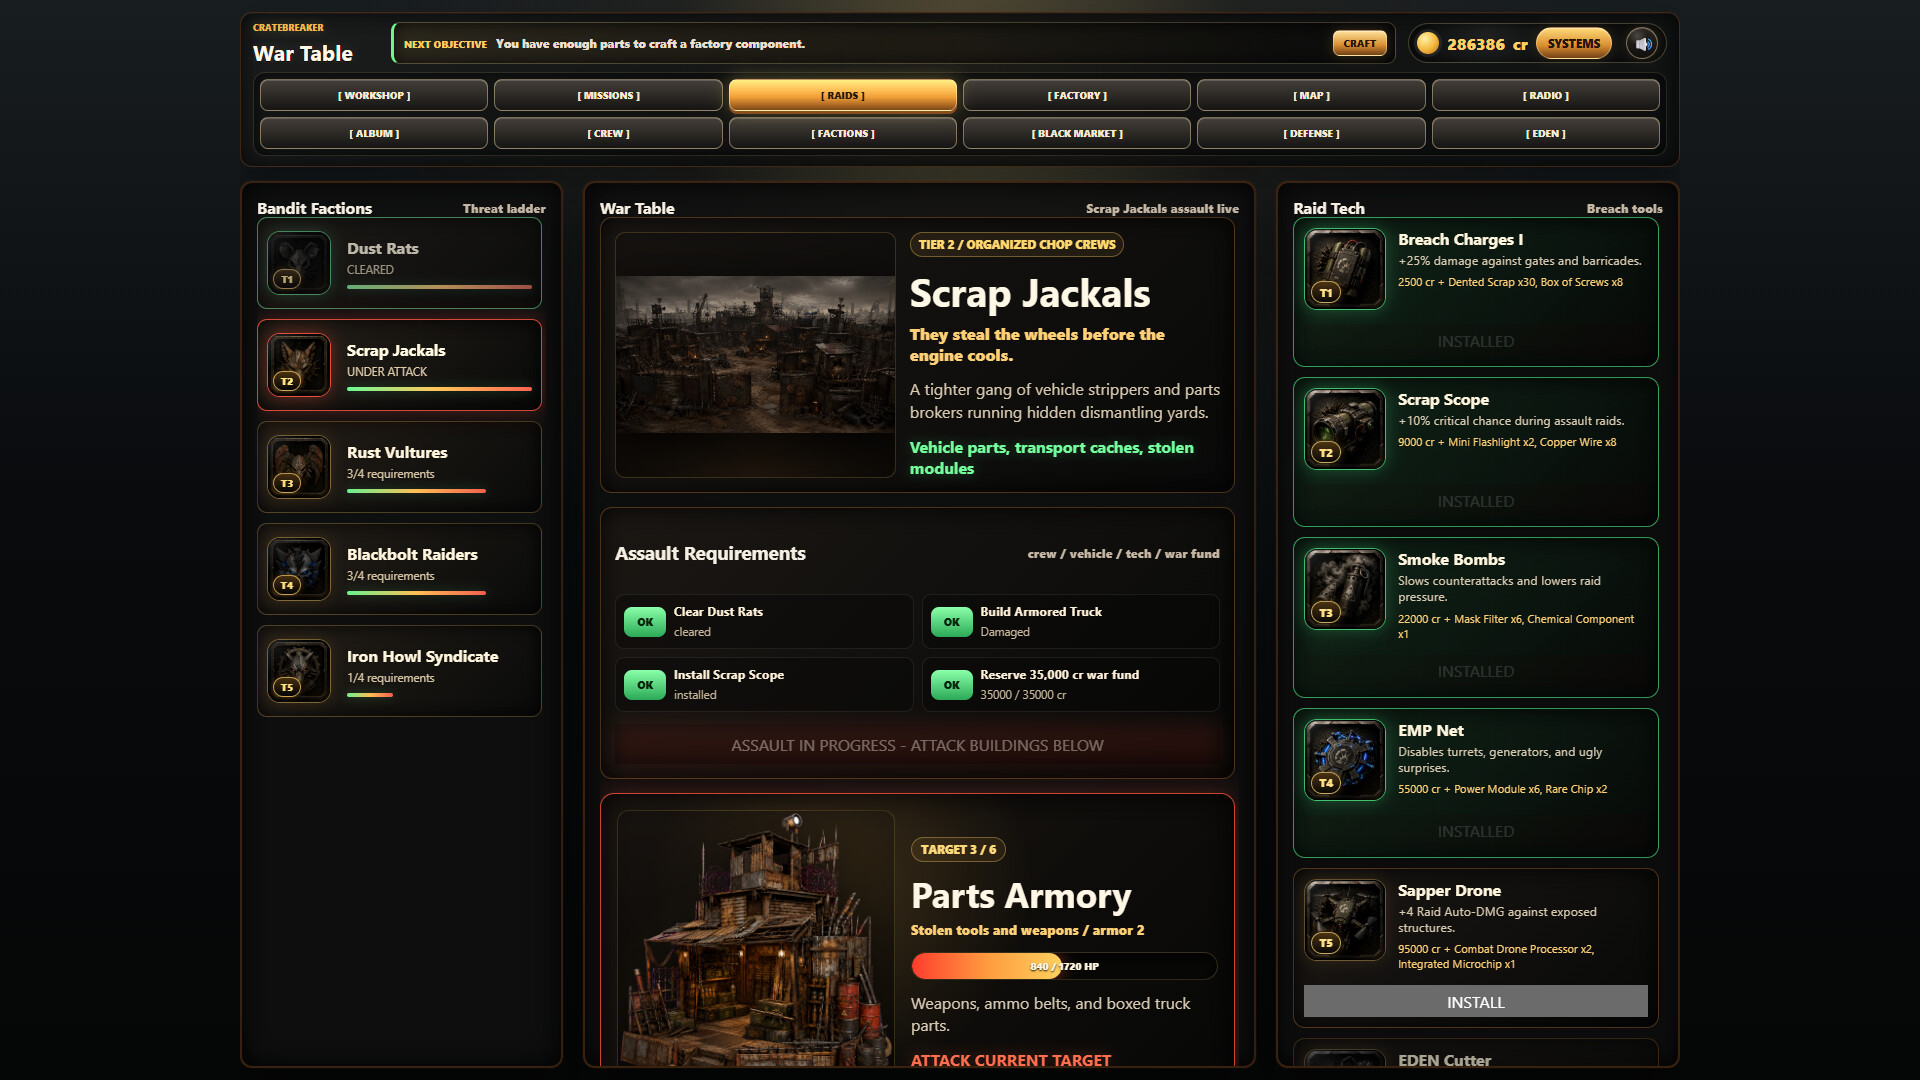This screenshot has height=1080, width=1920.
Task: Select the active Raids tab
Action: click(x=843, y=96)
